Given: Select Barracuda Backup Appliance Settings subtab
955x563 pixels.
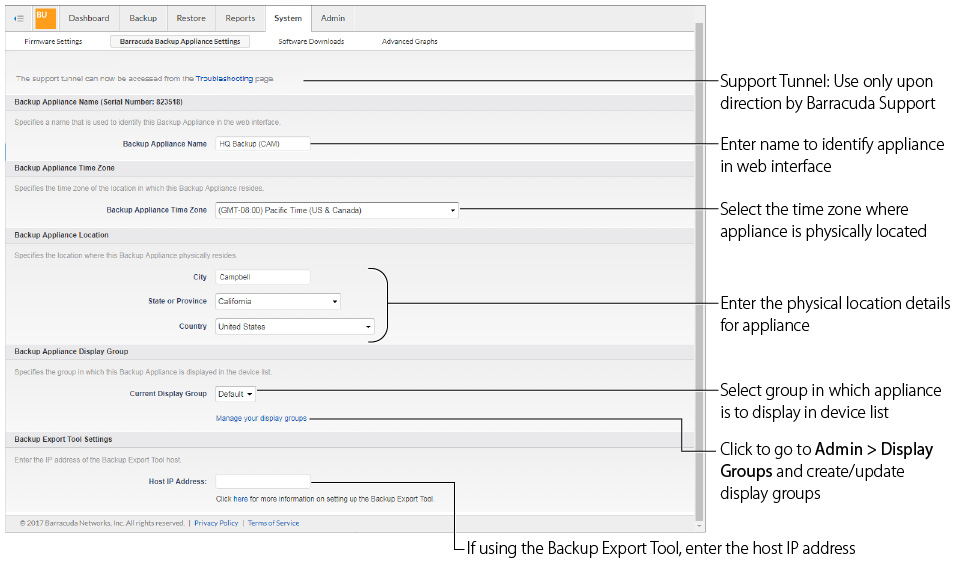Looking at the screenshot, I should pos(180,41).
